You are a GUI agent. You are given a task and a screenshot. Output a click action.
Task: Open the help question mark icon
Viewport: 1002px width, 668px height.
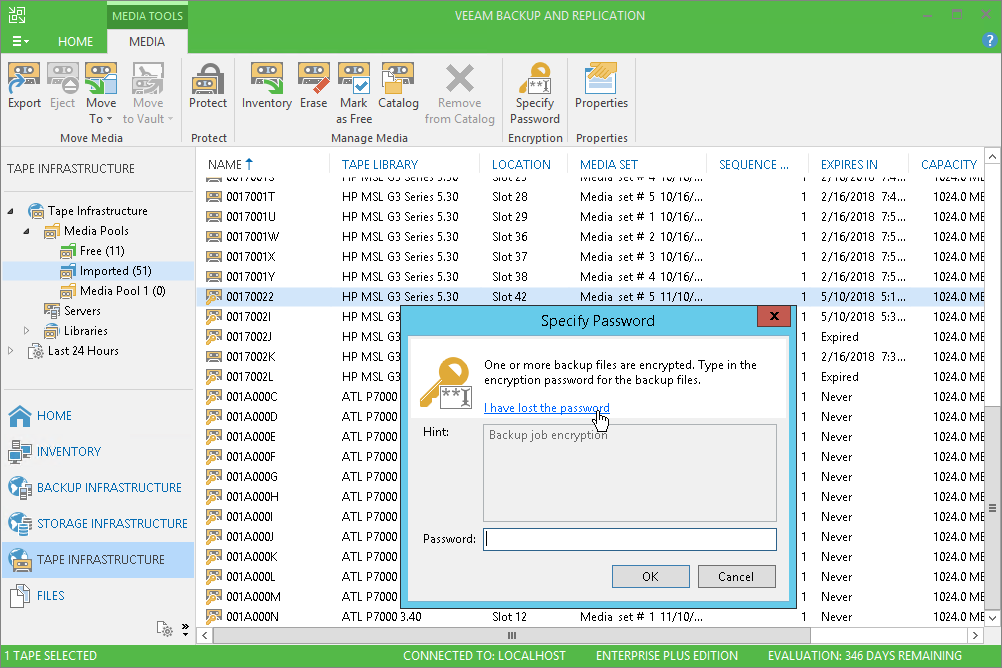pos(989,41)
